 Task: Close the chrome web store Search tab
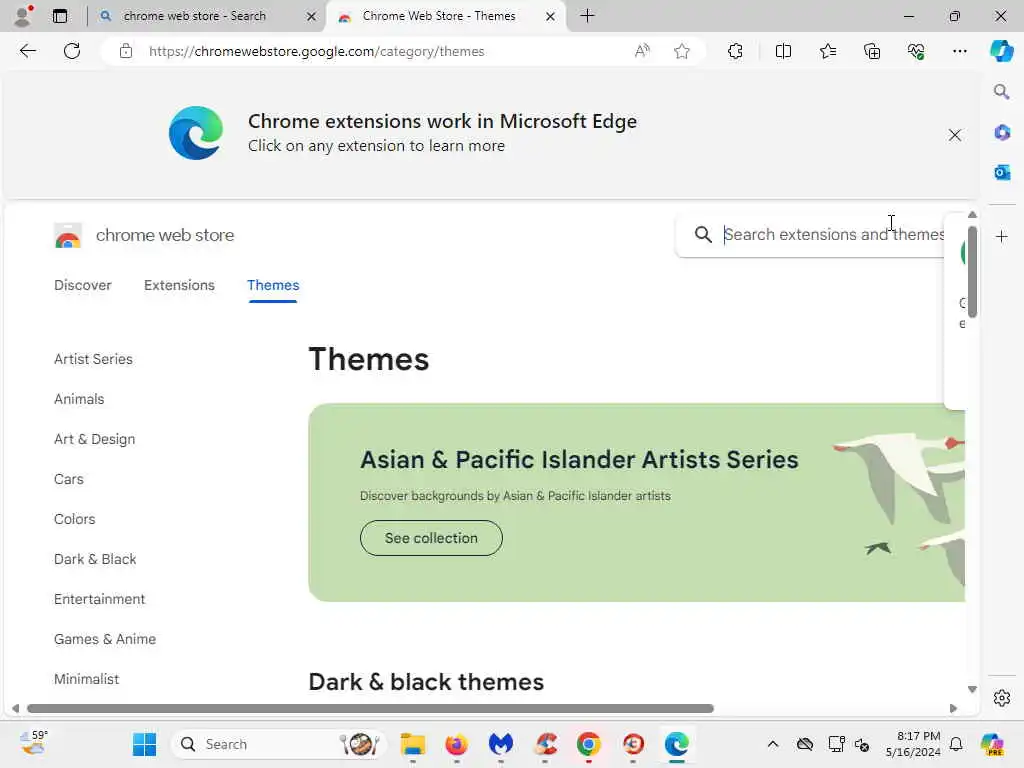coord(312,16)
